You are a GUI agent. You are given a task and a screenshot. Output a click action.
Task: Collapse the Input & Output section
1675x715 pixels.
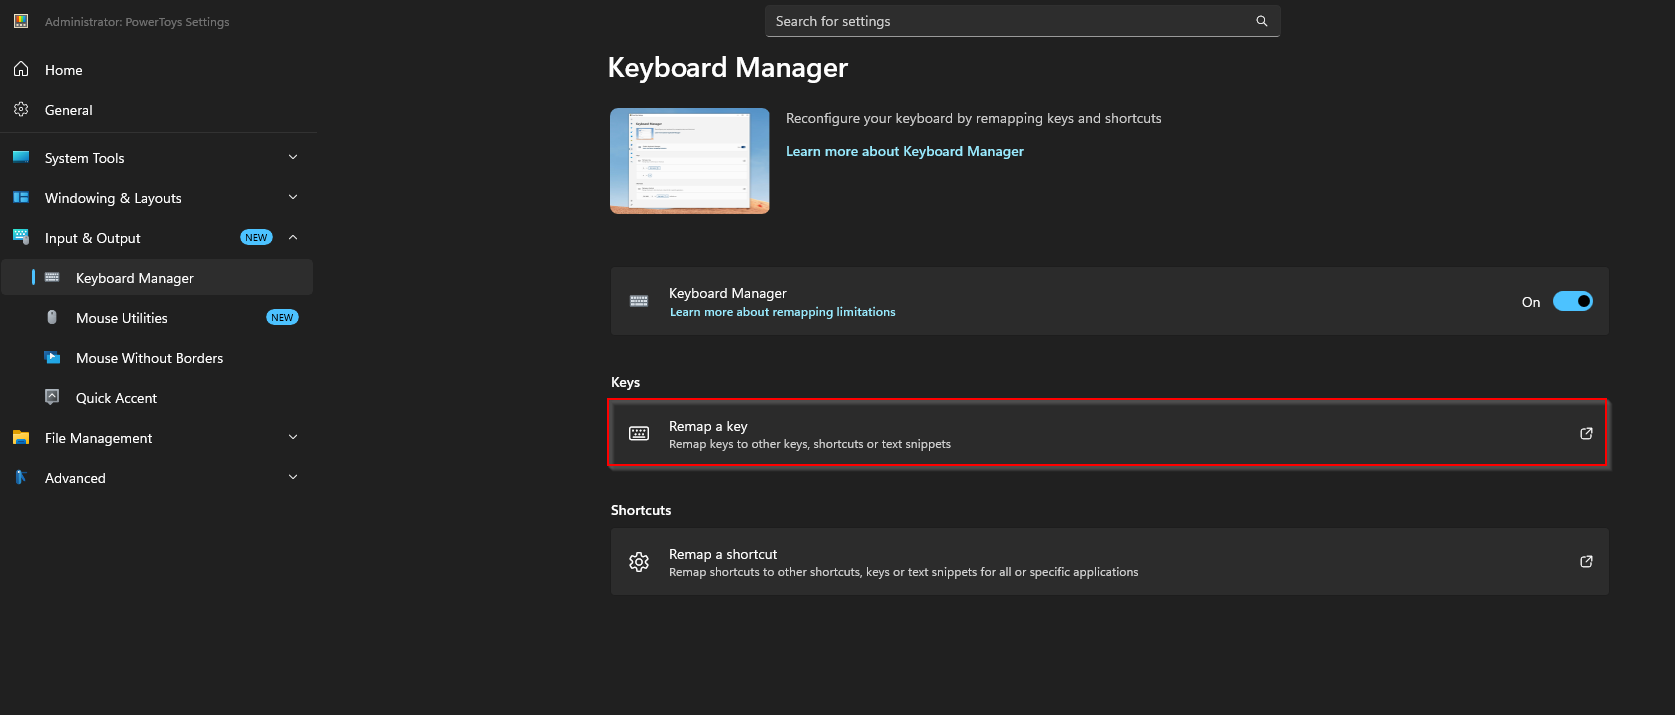[x=293, y=238]
